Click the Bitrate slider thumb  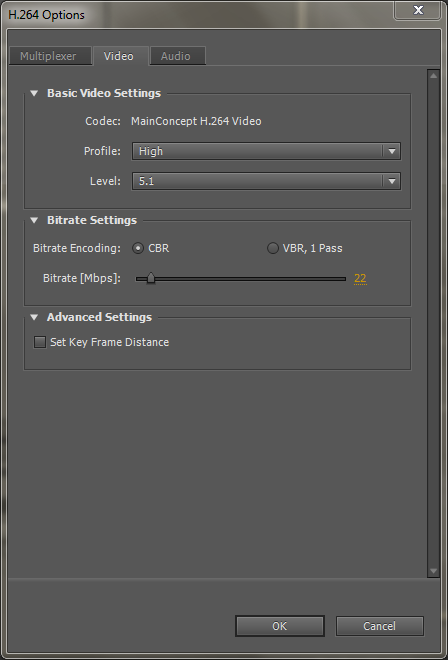(x=151, y=278)
